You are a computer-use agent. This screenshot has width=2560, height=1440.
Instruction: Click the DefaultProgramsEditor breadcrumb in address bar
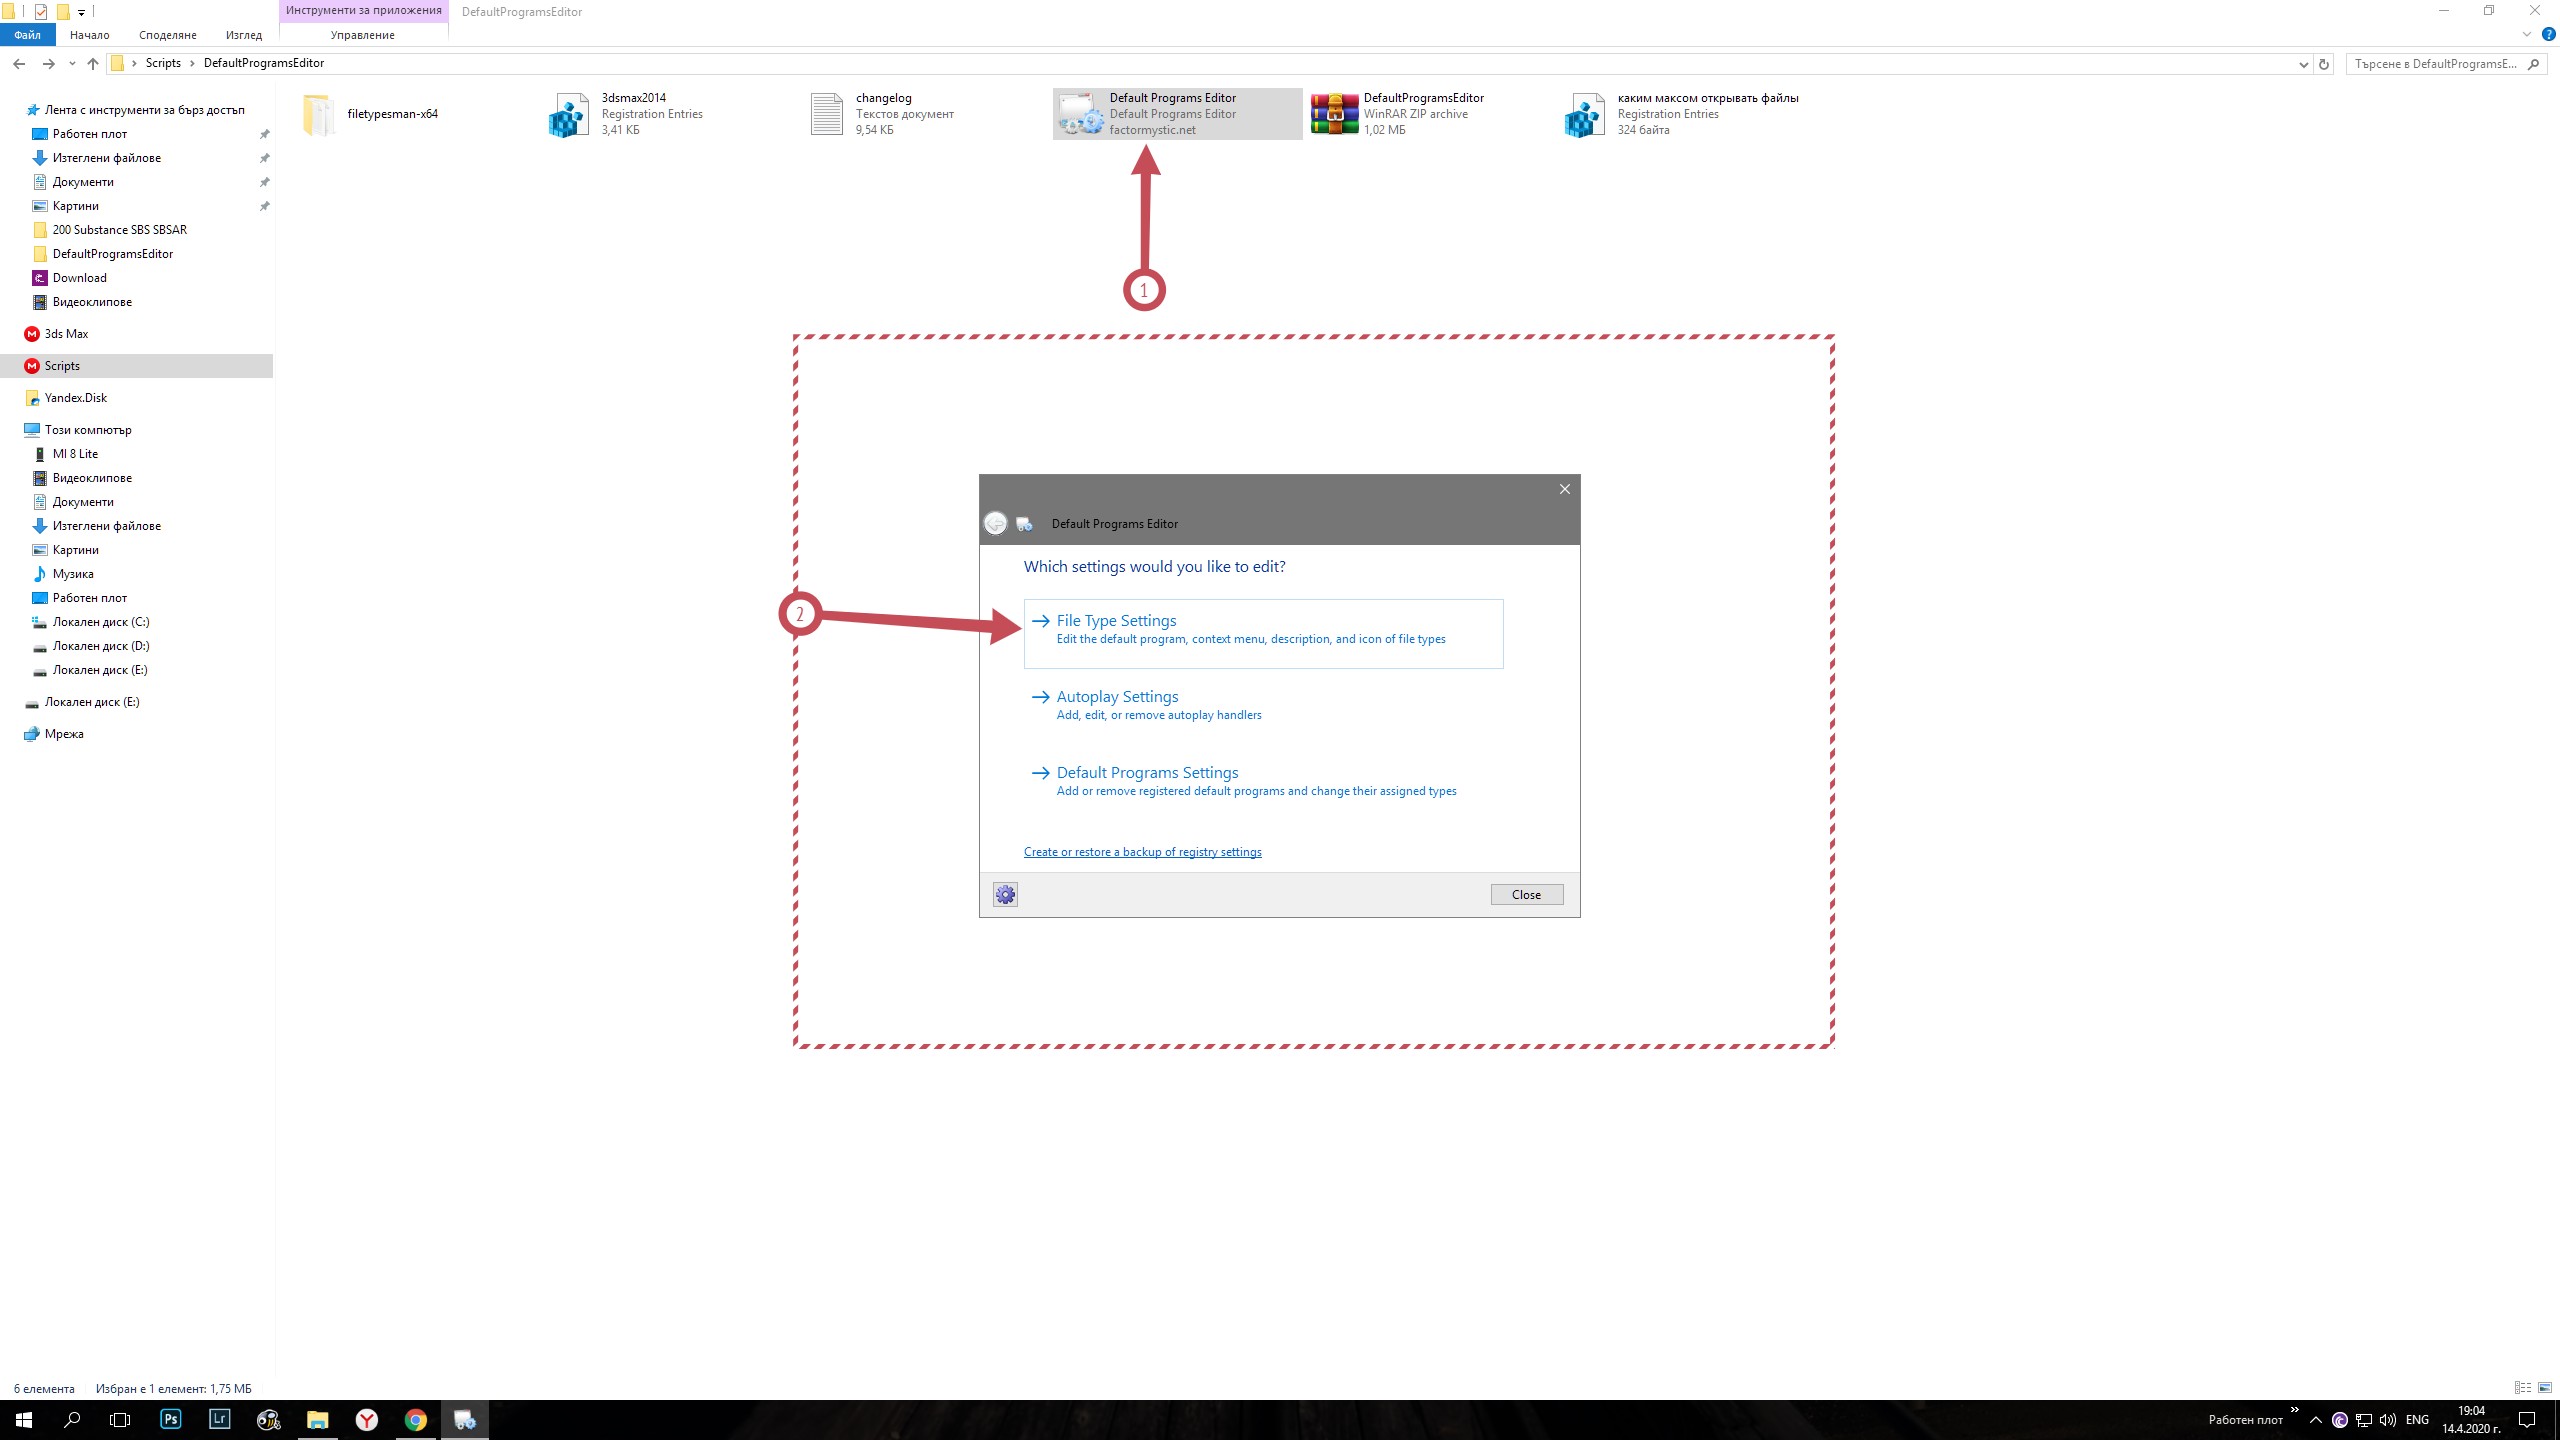(264, 63)
